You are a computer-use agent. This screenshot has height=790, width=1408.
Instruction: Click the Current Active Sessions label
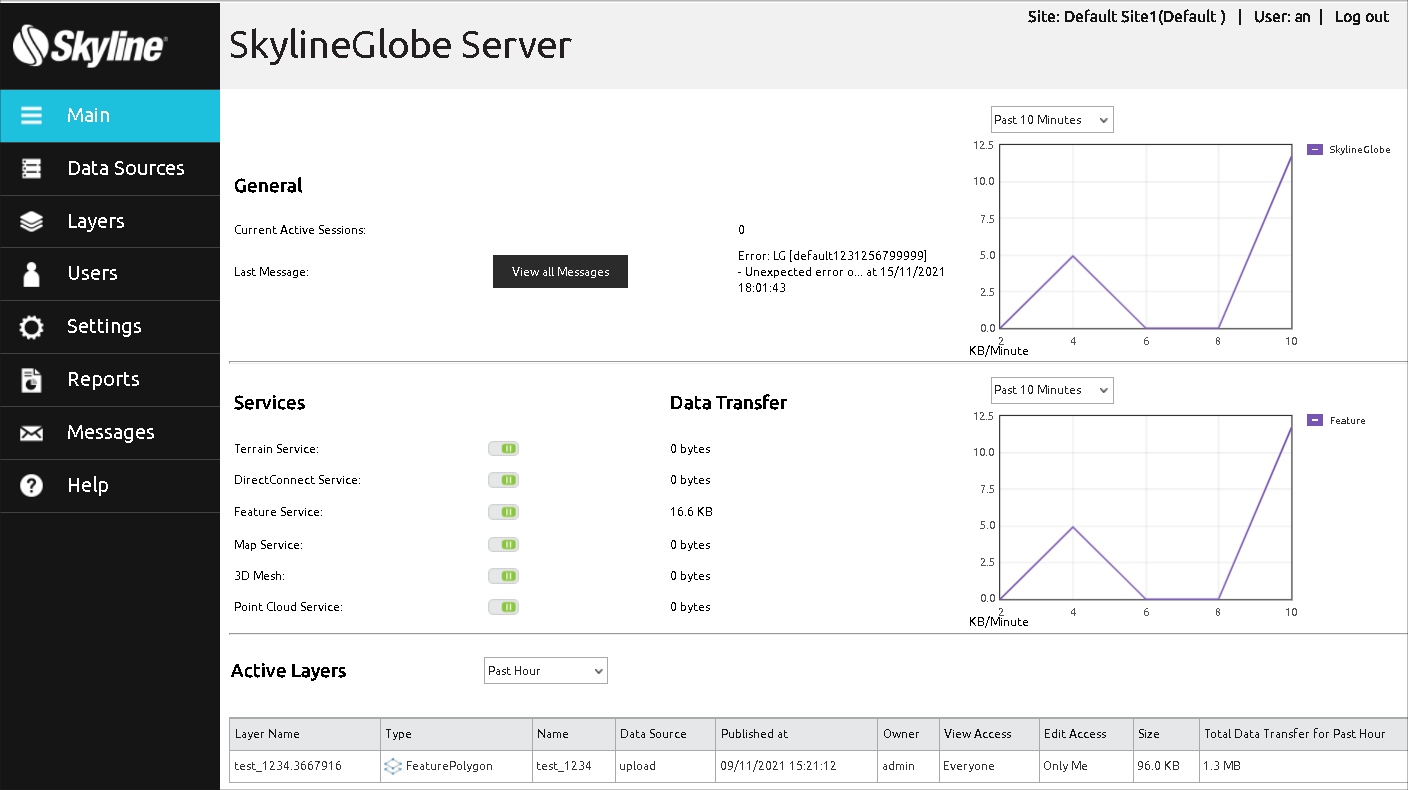[x=300, y=230]
